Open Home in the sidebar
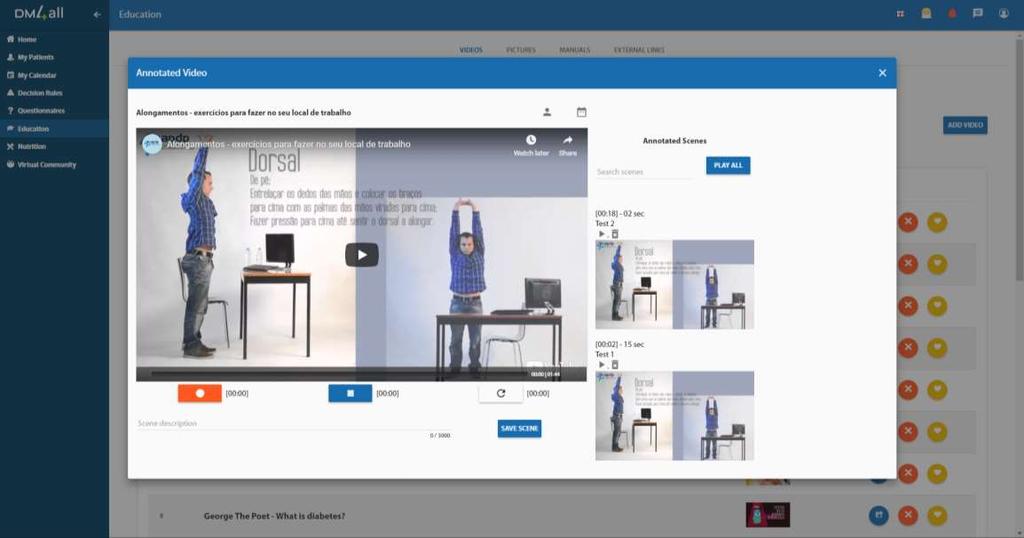 [x=27, y=39]
